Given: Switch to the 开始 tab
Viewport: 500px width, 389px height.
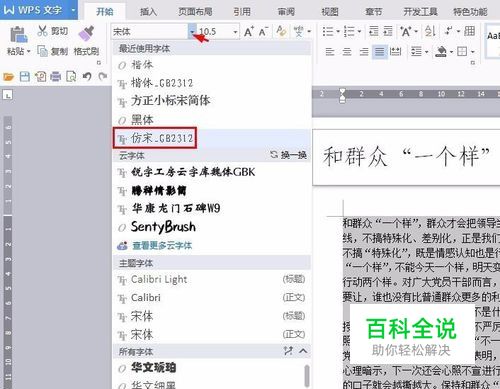Looking at the screenshot, I should 105,12.
